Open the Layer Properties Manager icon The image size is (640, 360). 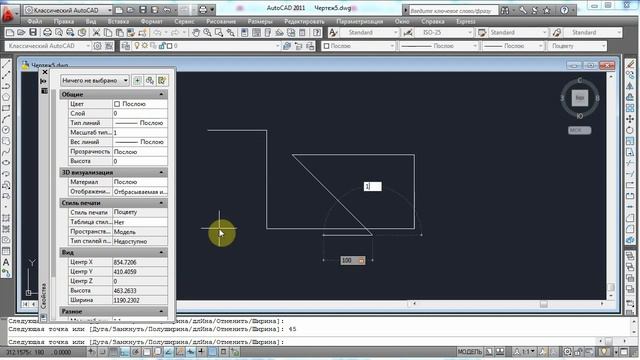click(x=125, y=46)
